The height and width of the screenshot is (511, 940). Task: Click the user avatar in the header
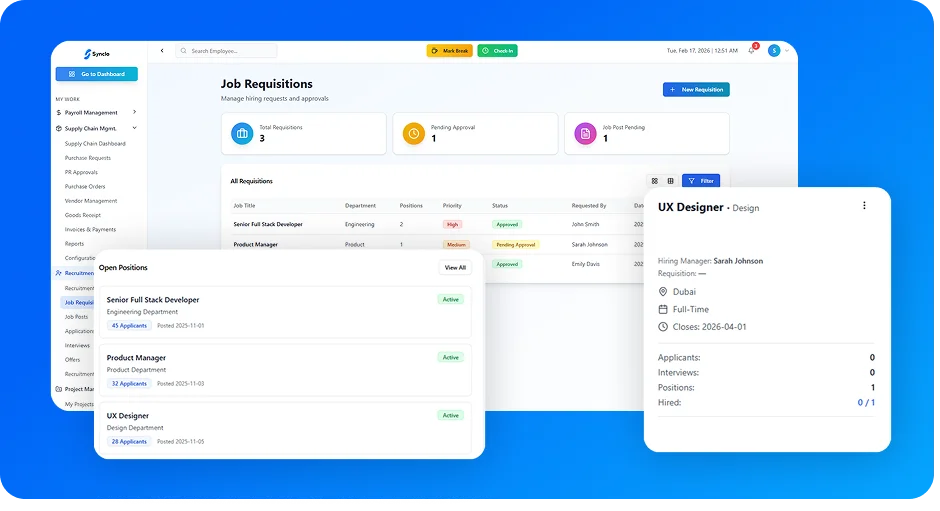(774, 50)
